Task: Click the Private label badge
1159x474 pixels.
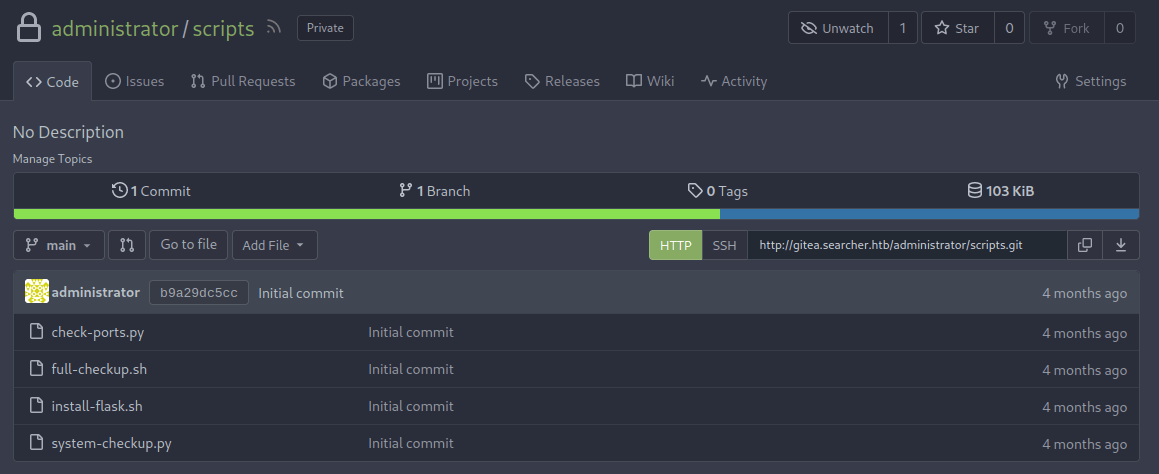Action: pyautogui.click(x=325, y=28)
